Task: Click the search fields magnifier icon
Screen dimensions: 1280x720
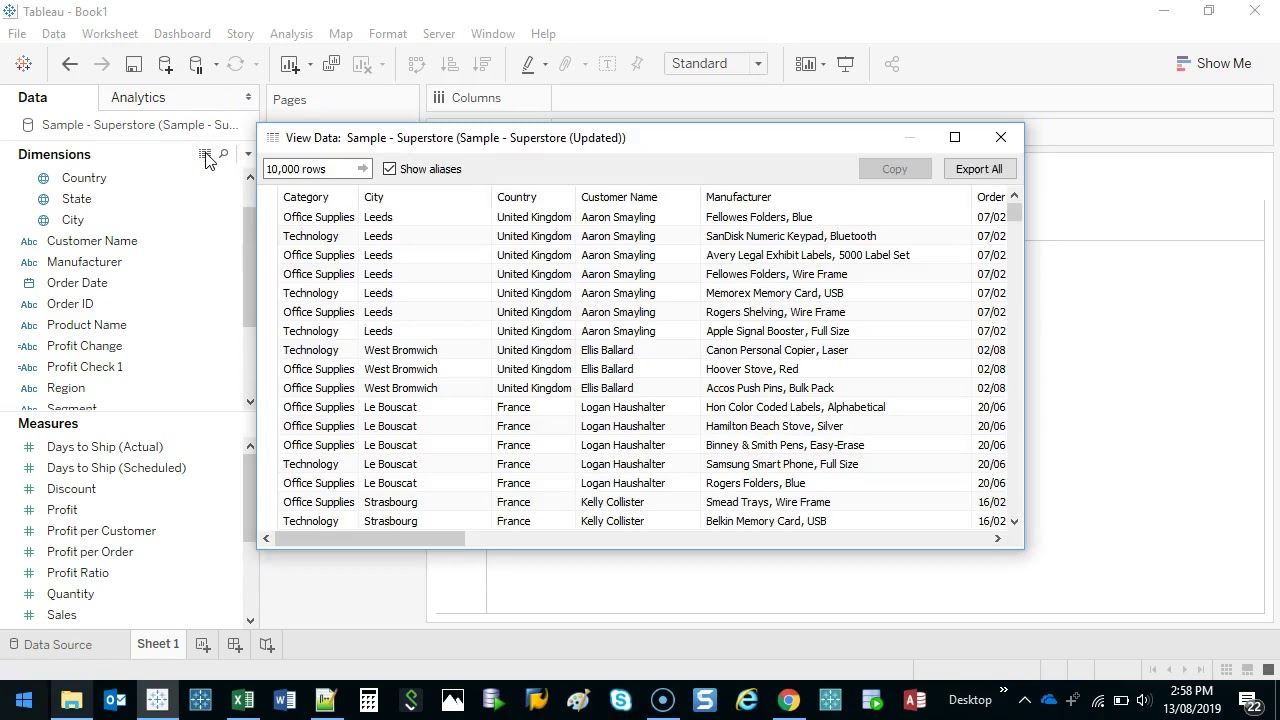Action: [x=224, y=154]
